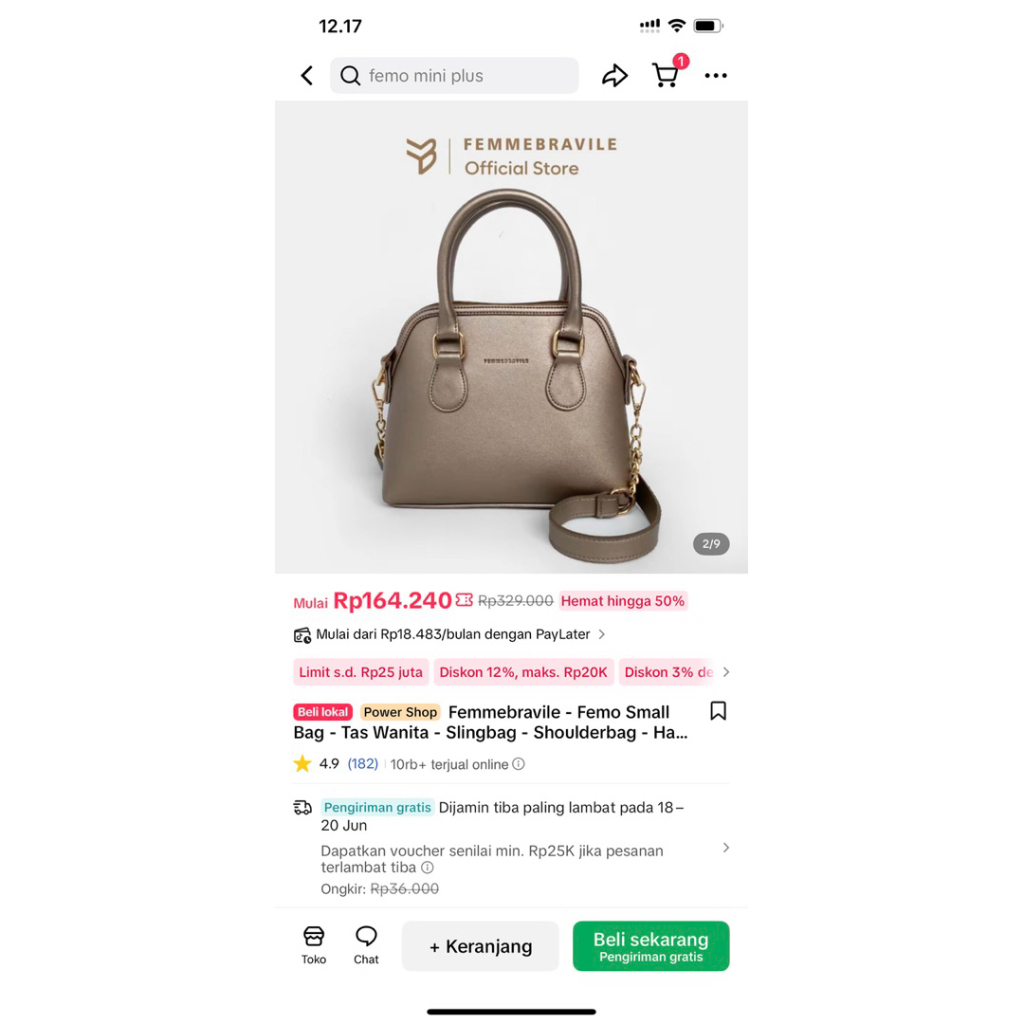Open the Toko store icon

313,945
